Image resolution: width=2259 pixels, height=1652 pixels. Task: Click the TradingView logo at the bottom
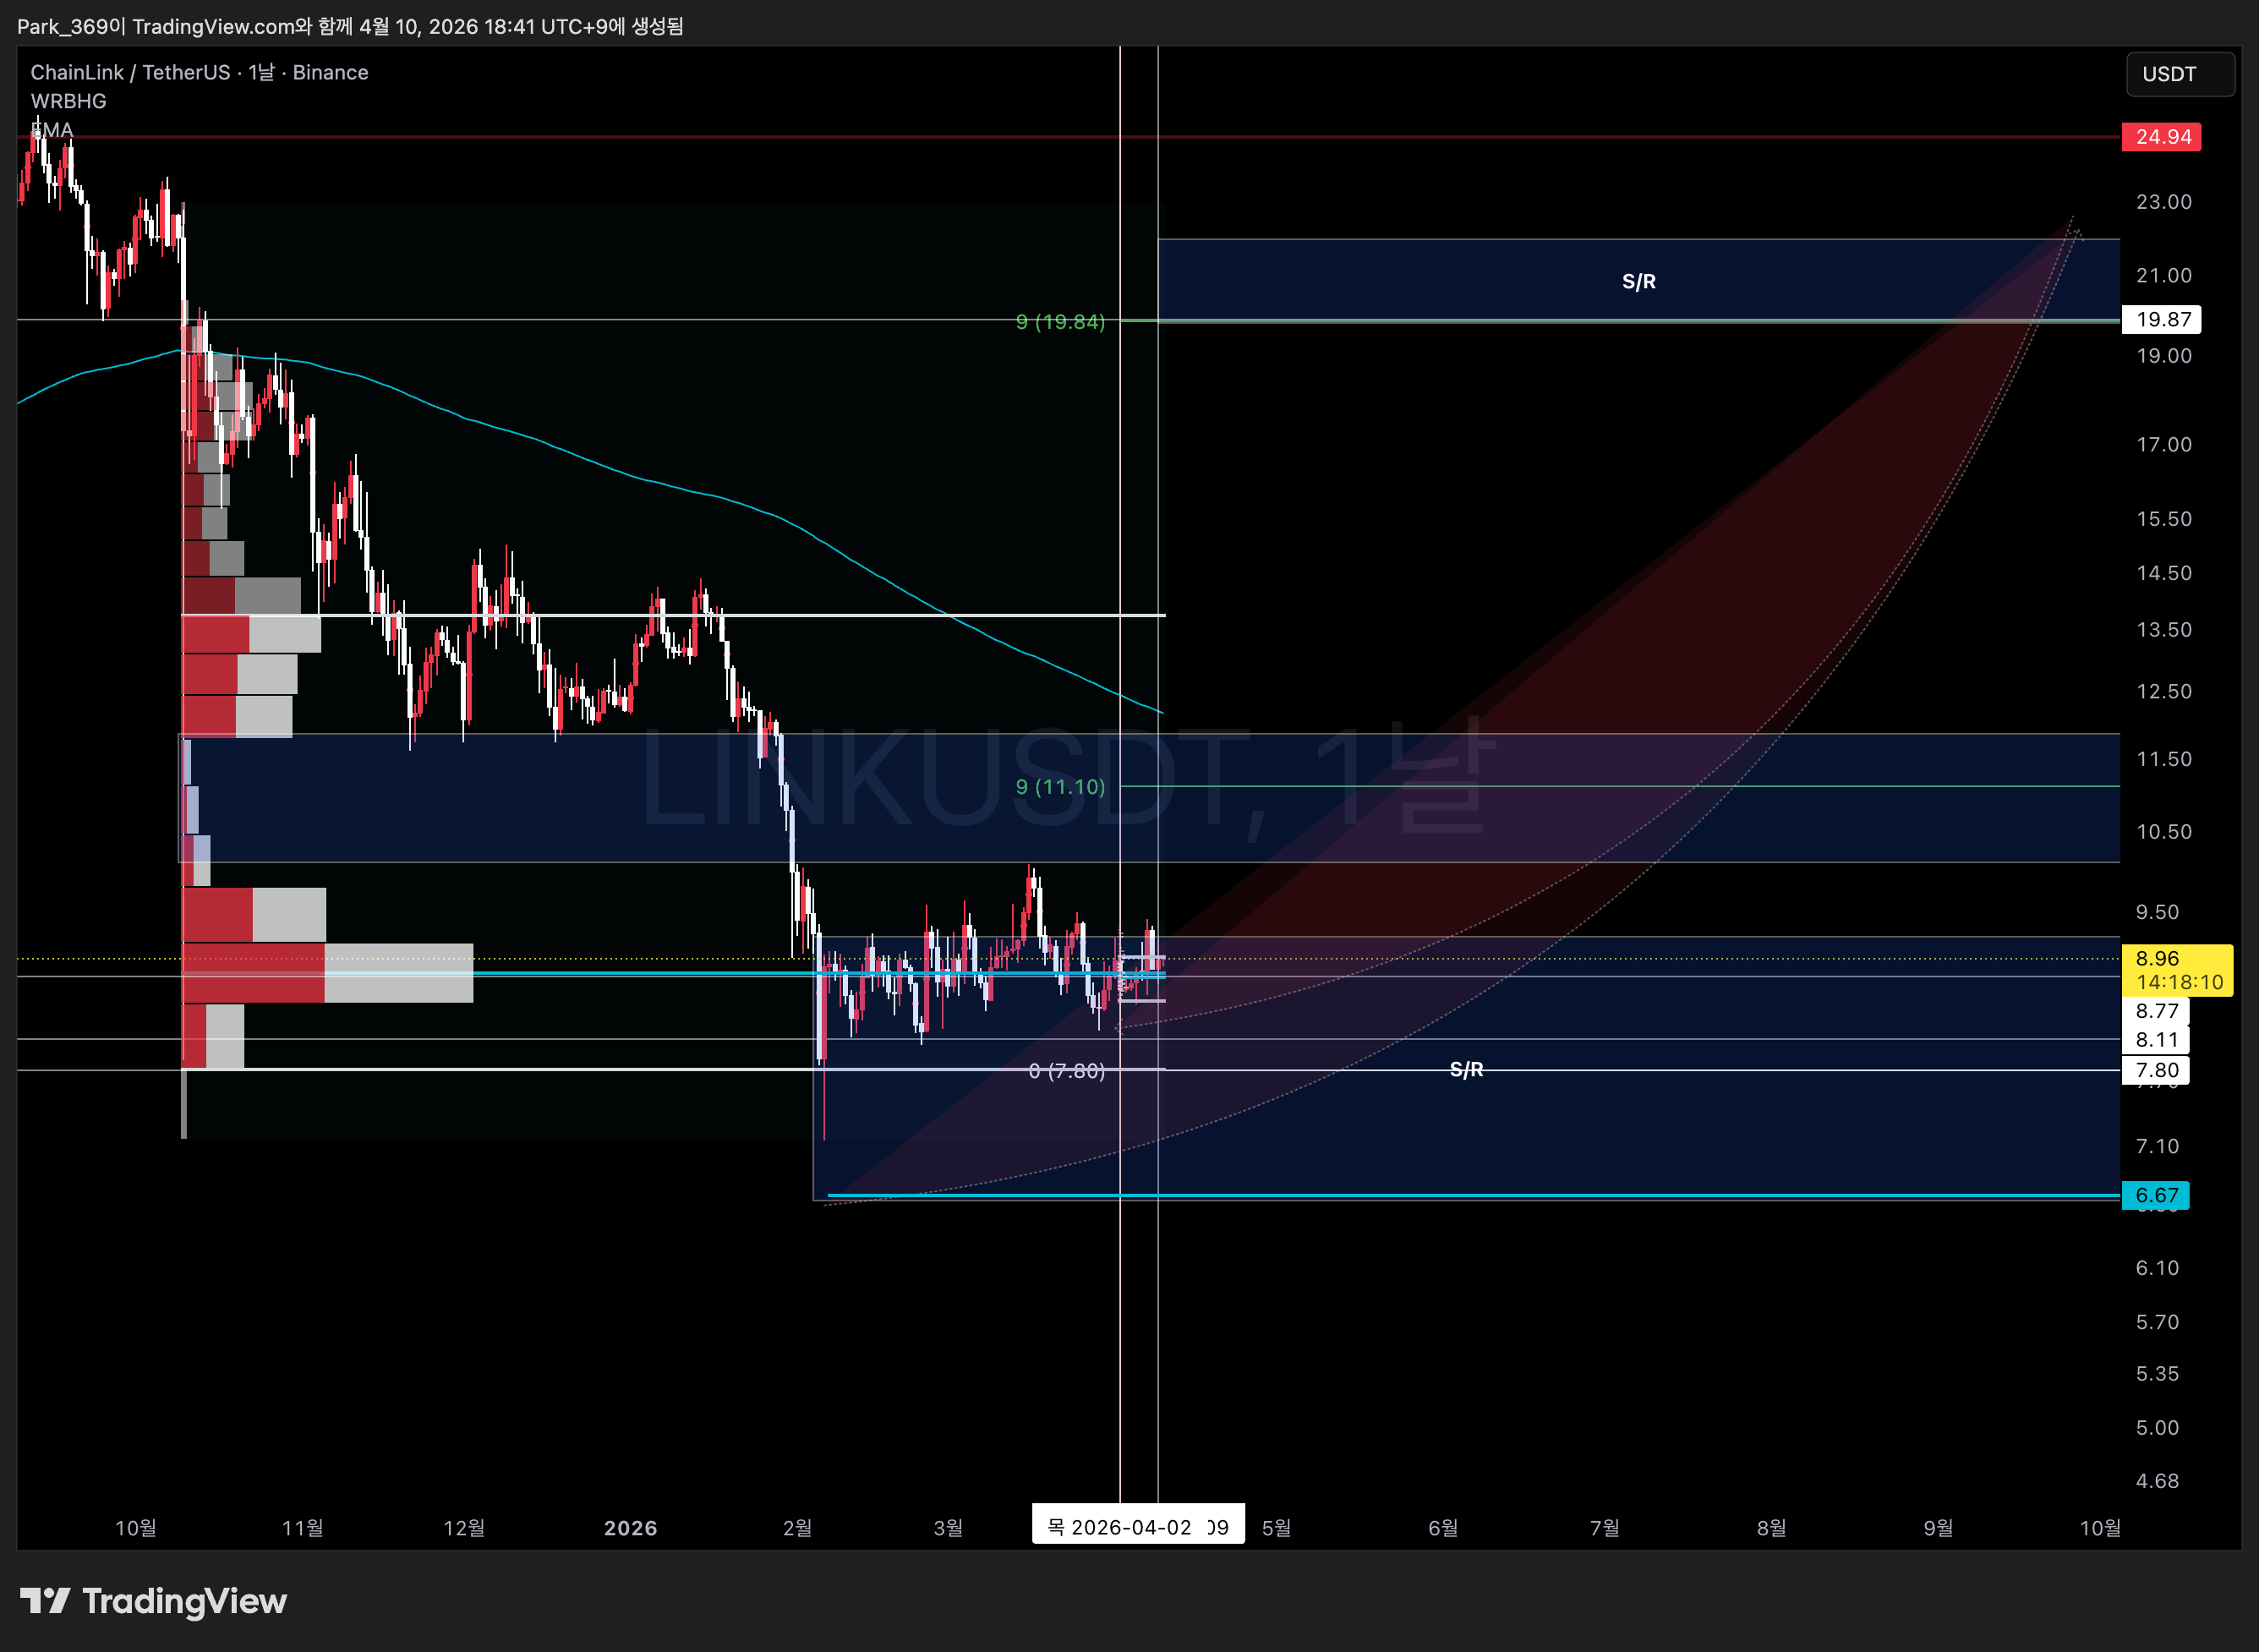pyautogui.click(x=153, y=1601)
